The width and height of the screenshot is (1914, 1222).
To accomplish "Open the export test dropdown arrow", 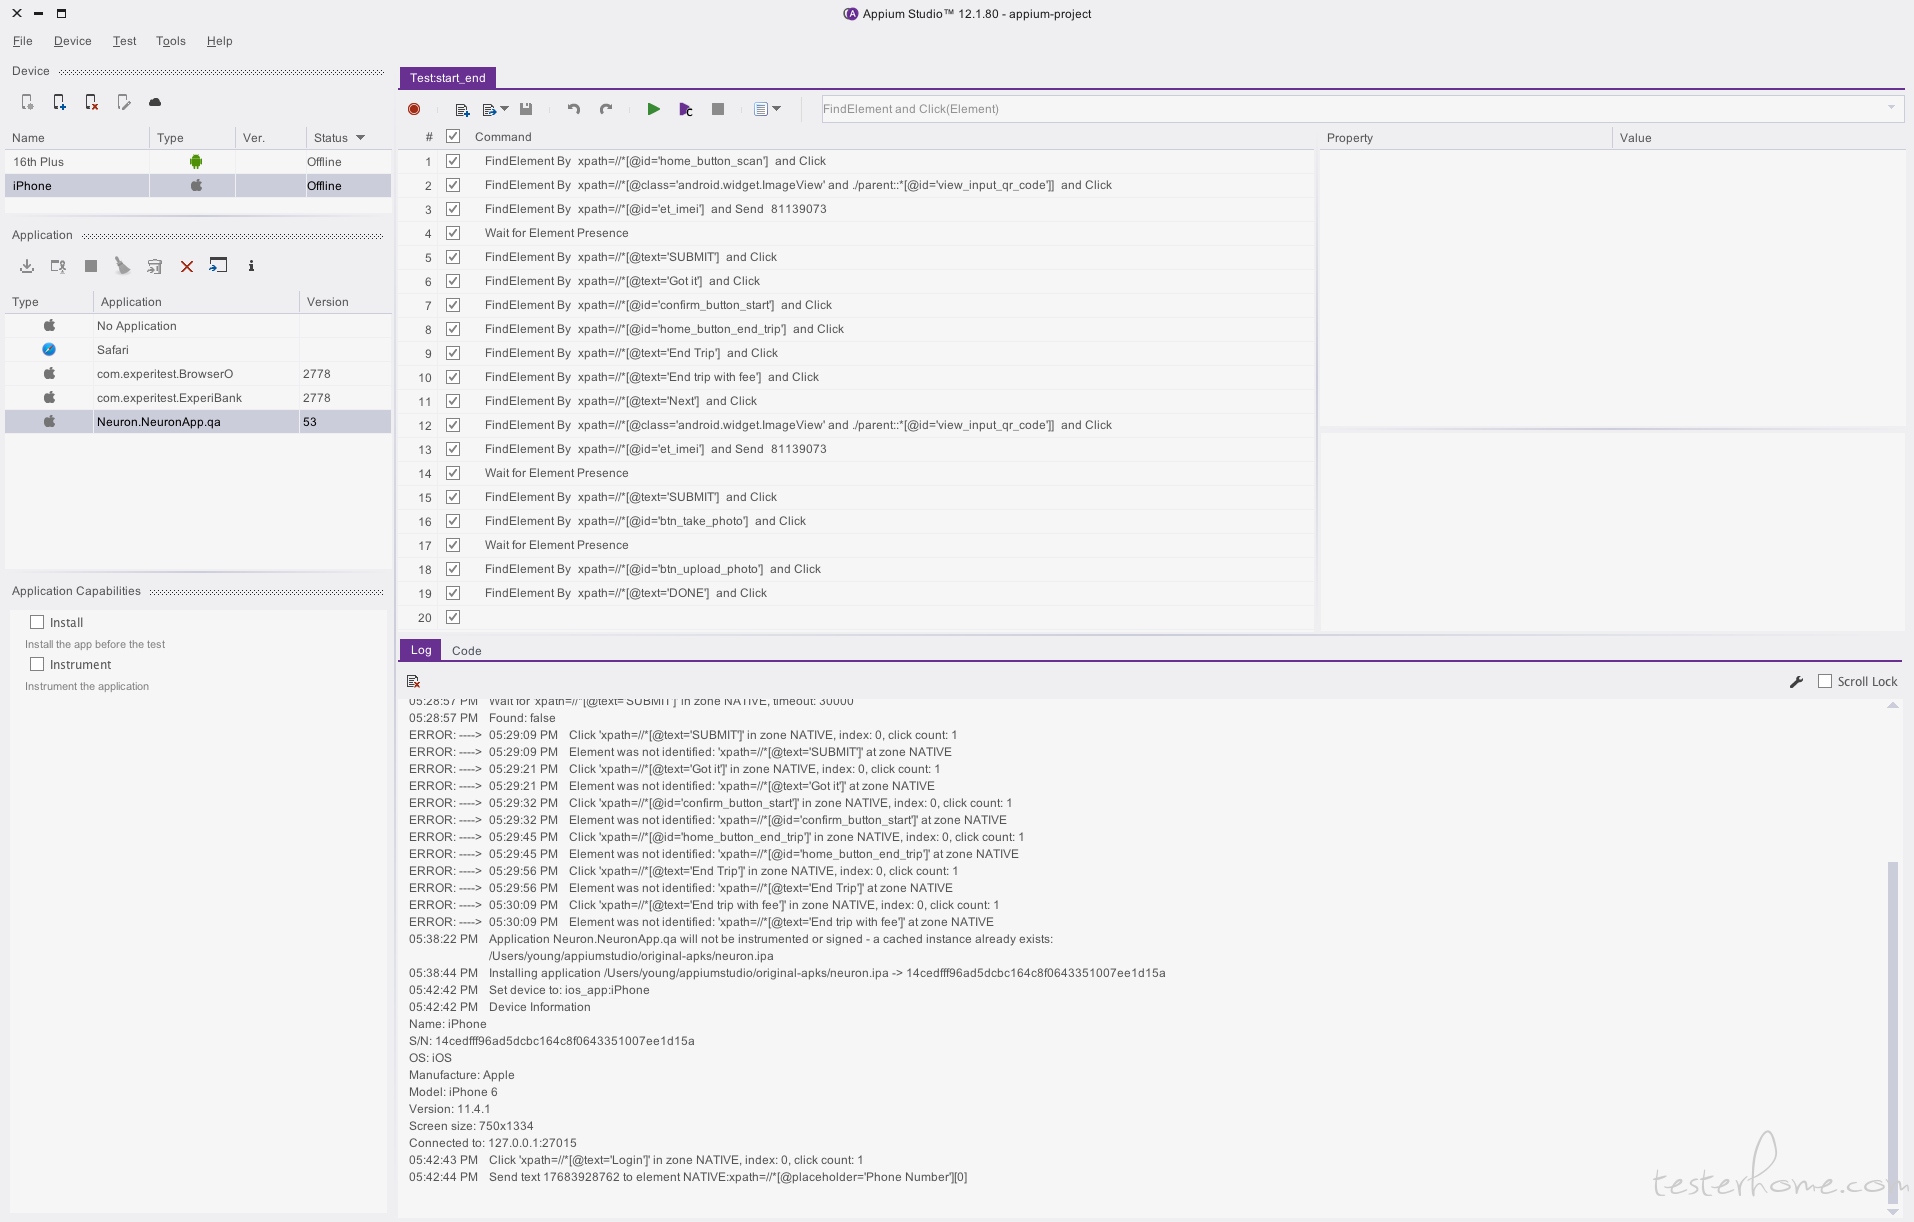I will point(504,109).
